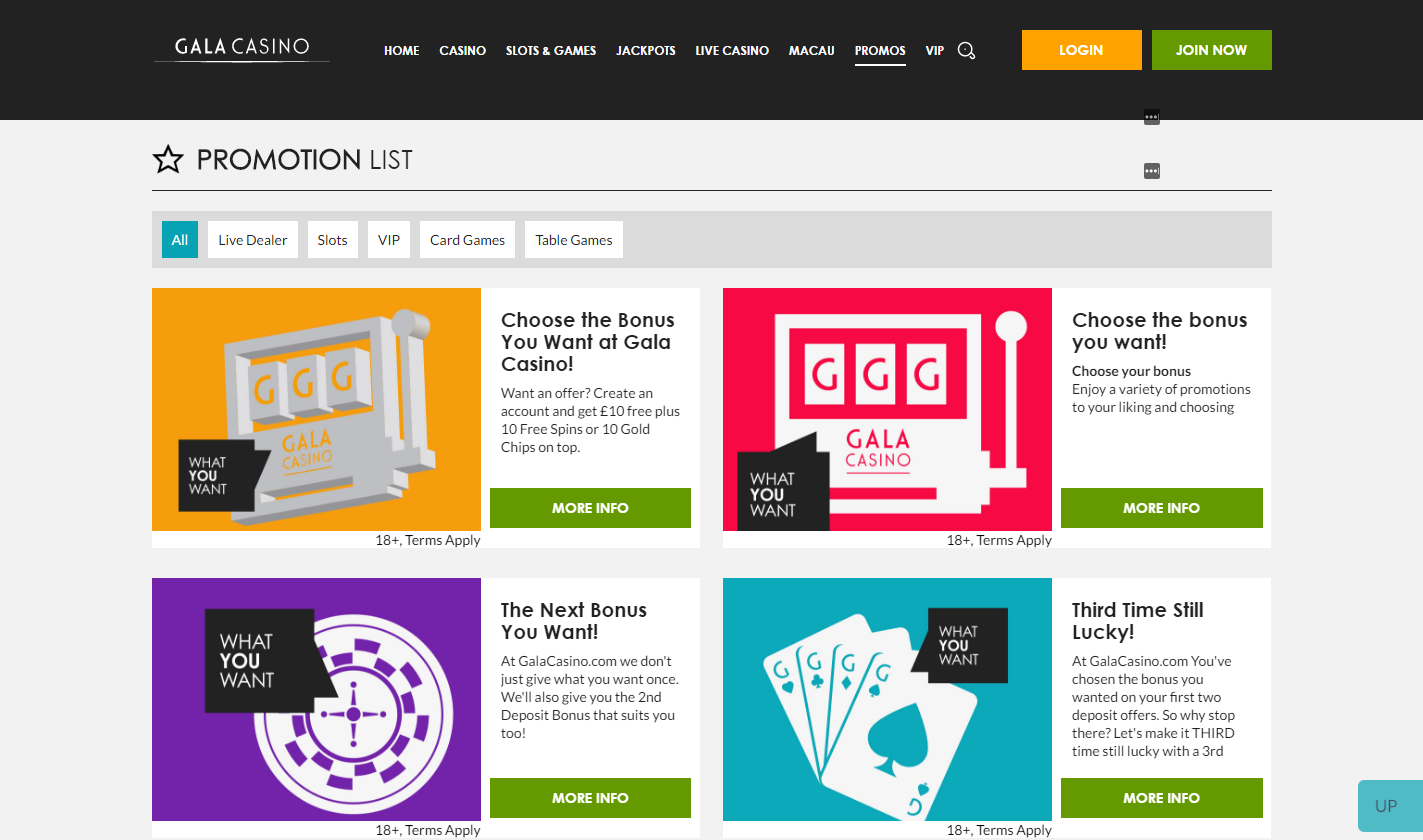Click '18+, Terms Apply' under purple promo
The height and width of the screenshot is (840, 1423).
(428, 830)
